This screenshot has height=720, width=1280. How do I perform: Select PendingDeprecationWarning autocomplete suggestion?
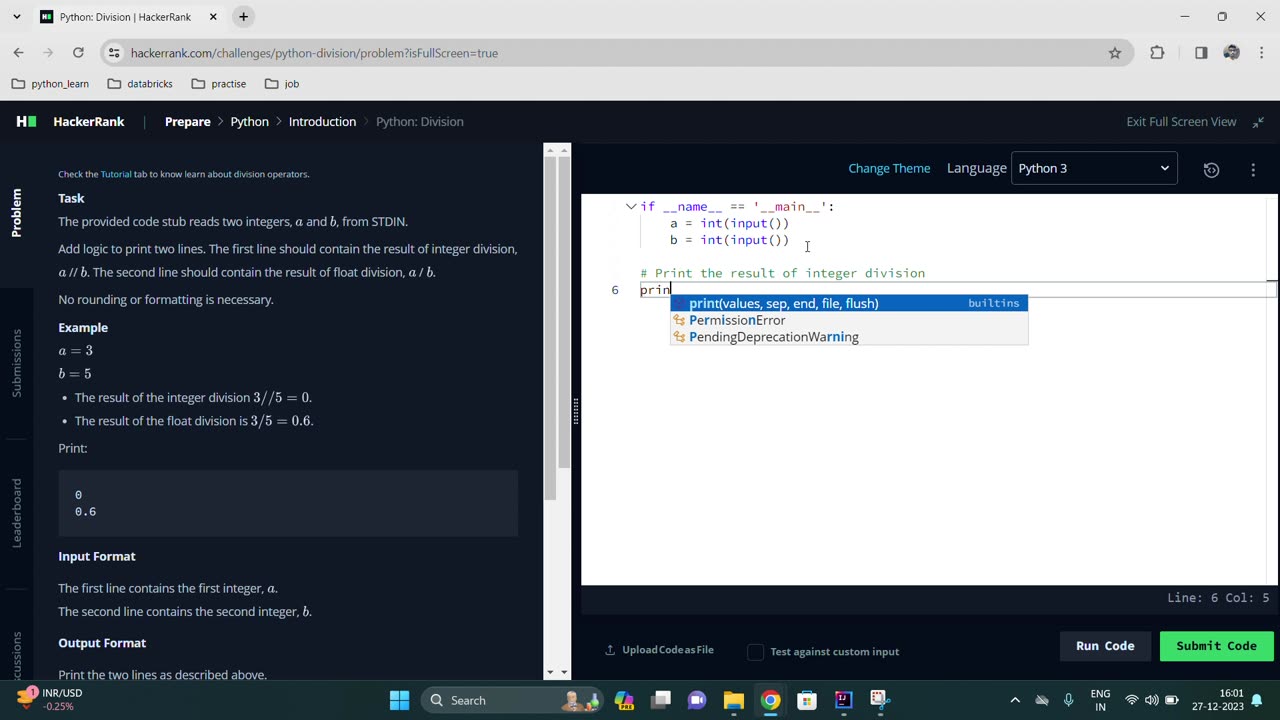849,337
